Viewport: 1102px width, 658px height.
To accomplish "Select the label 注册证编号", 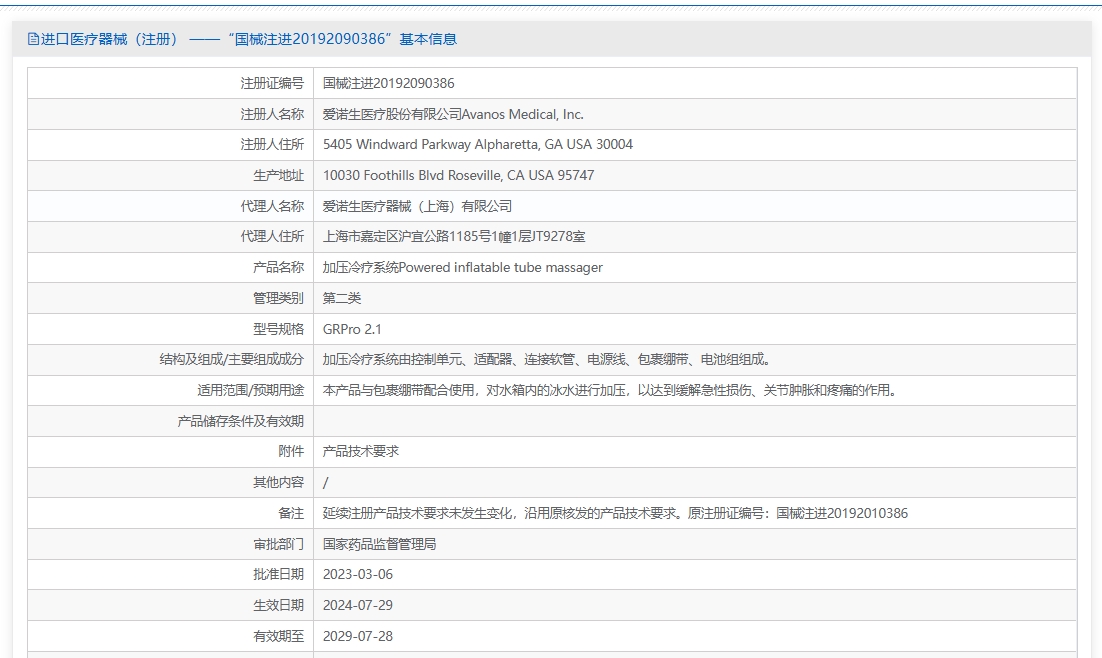I will pyautogui.click(x=272, y=84).
